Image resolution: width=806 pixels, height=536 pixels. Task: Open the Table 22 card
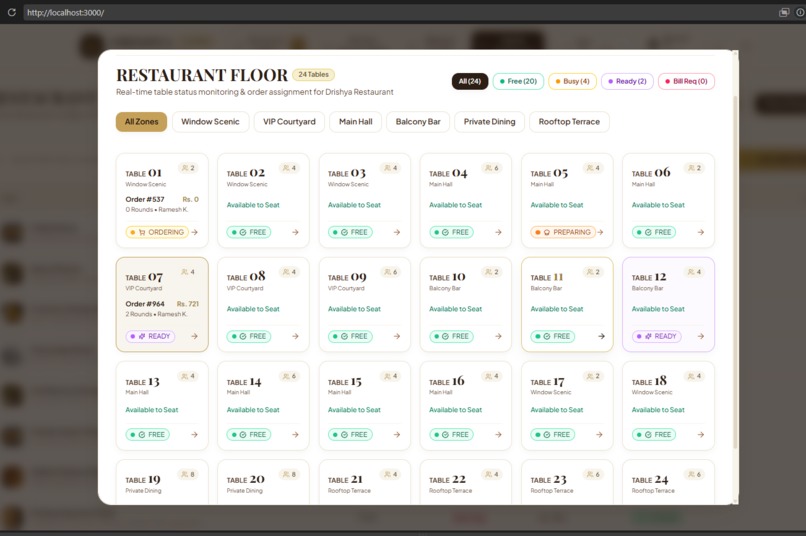point(466,482)
